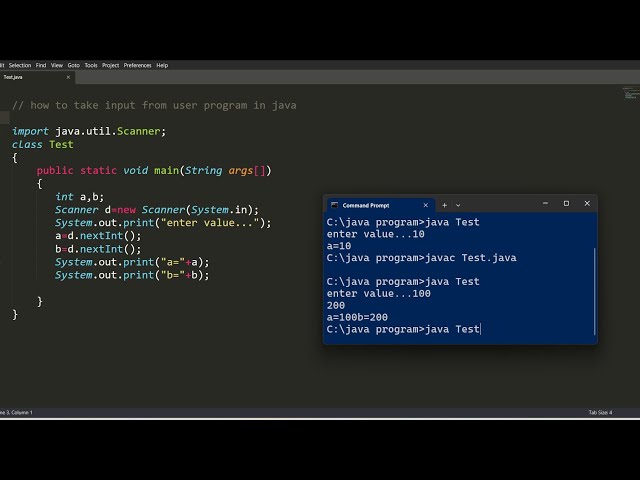This screenshot has width=640, height=480.
Task: Add a new terminal tab with plus
Action: click(444, 205)
